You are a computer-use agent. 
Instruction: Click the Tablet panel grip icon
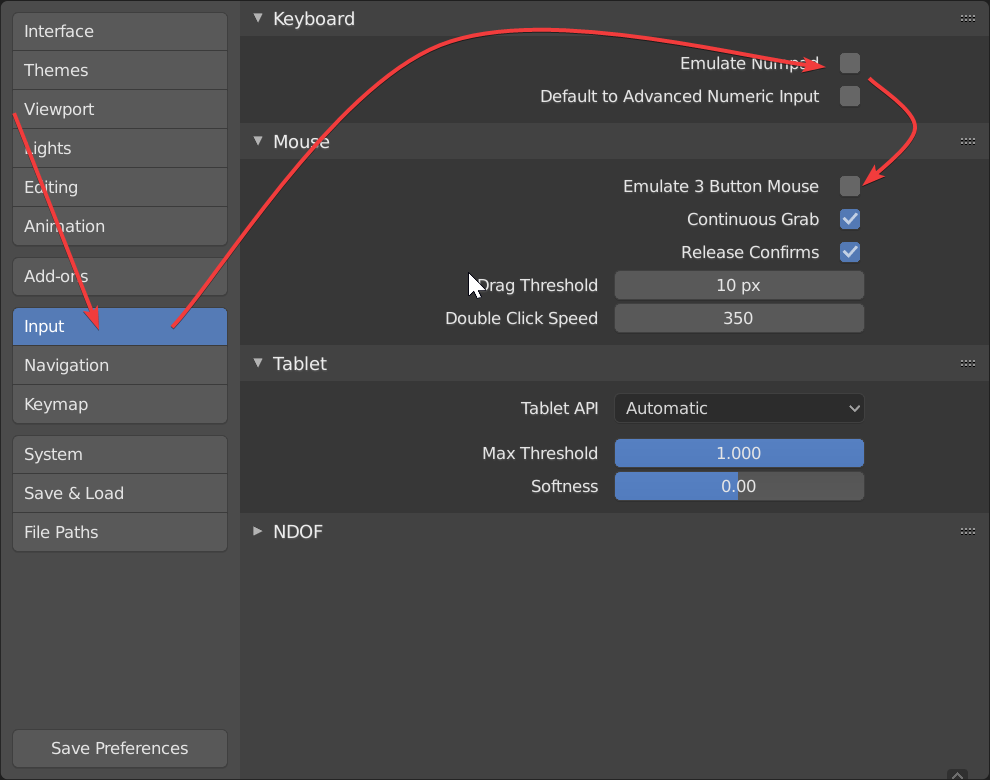[967, 363]
